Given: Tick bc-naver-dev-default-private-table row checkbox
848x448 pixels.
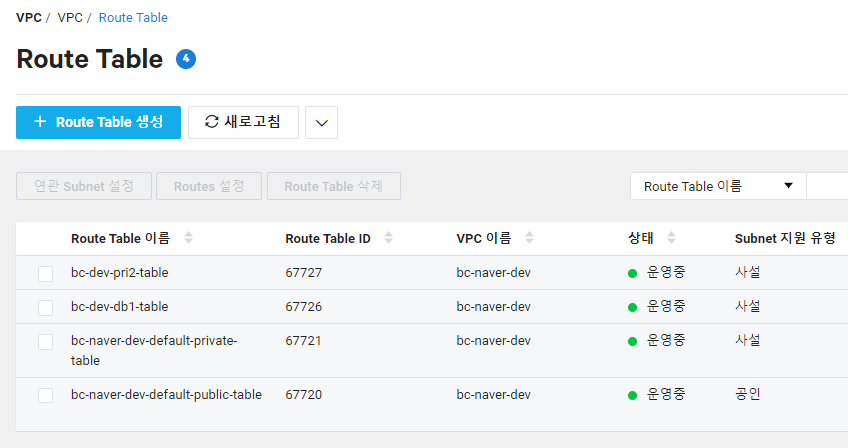Looking at the screenshot, I should [45, 342].
